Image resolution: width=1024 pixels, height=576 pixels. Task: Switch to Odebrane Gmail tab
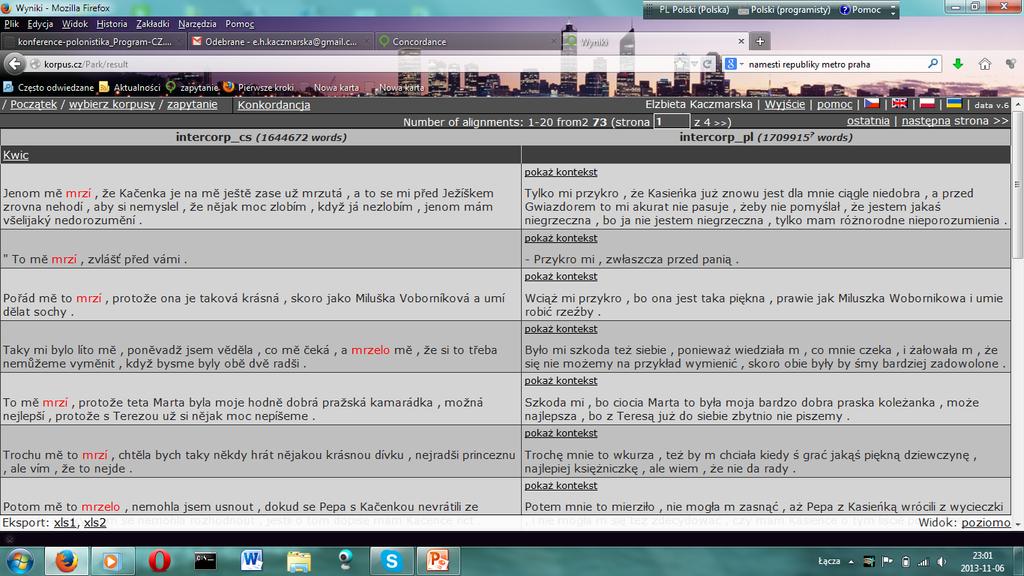[x=281, y=41]
